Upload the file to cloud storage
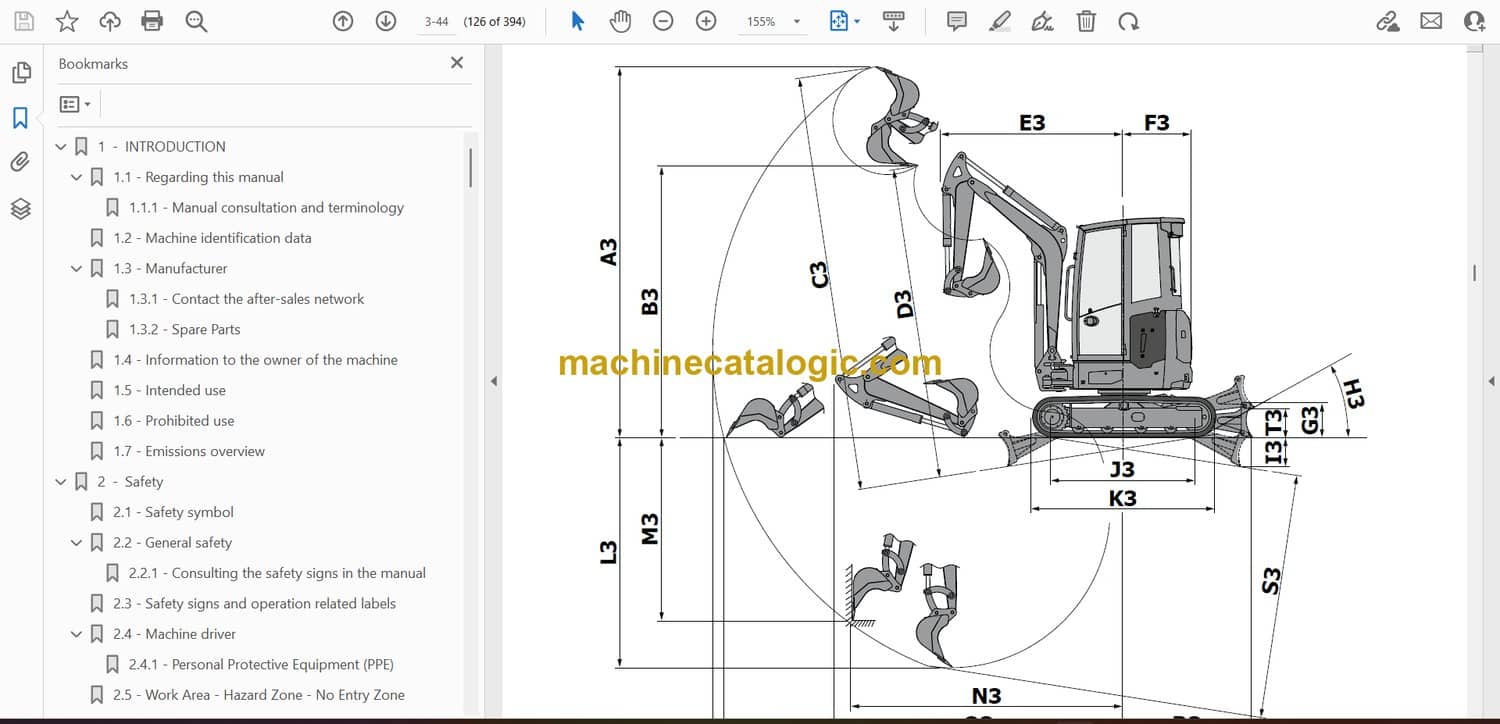1500x724 pixels. pos(110,21)
